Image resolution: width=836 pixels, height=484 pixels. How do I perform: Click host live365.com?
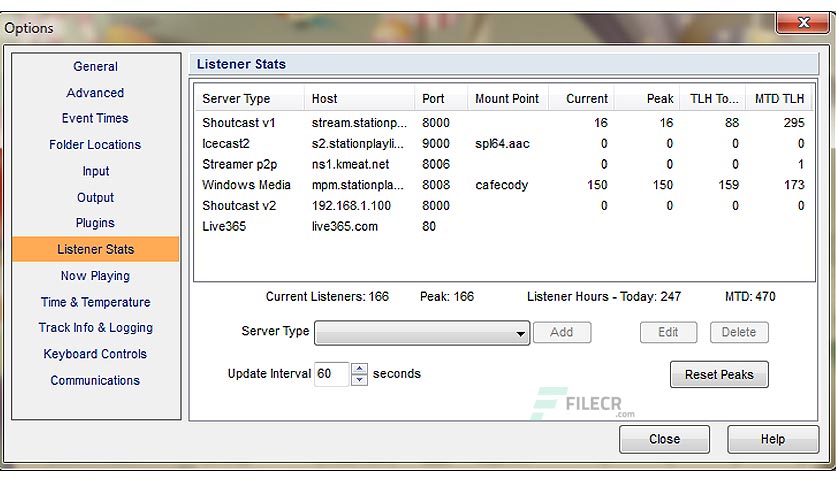pyautogui.click(x=344, y=227)
